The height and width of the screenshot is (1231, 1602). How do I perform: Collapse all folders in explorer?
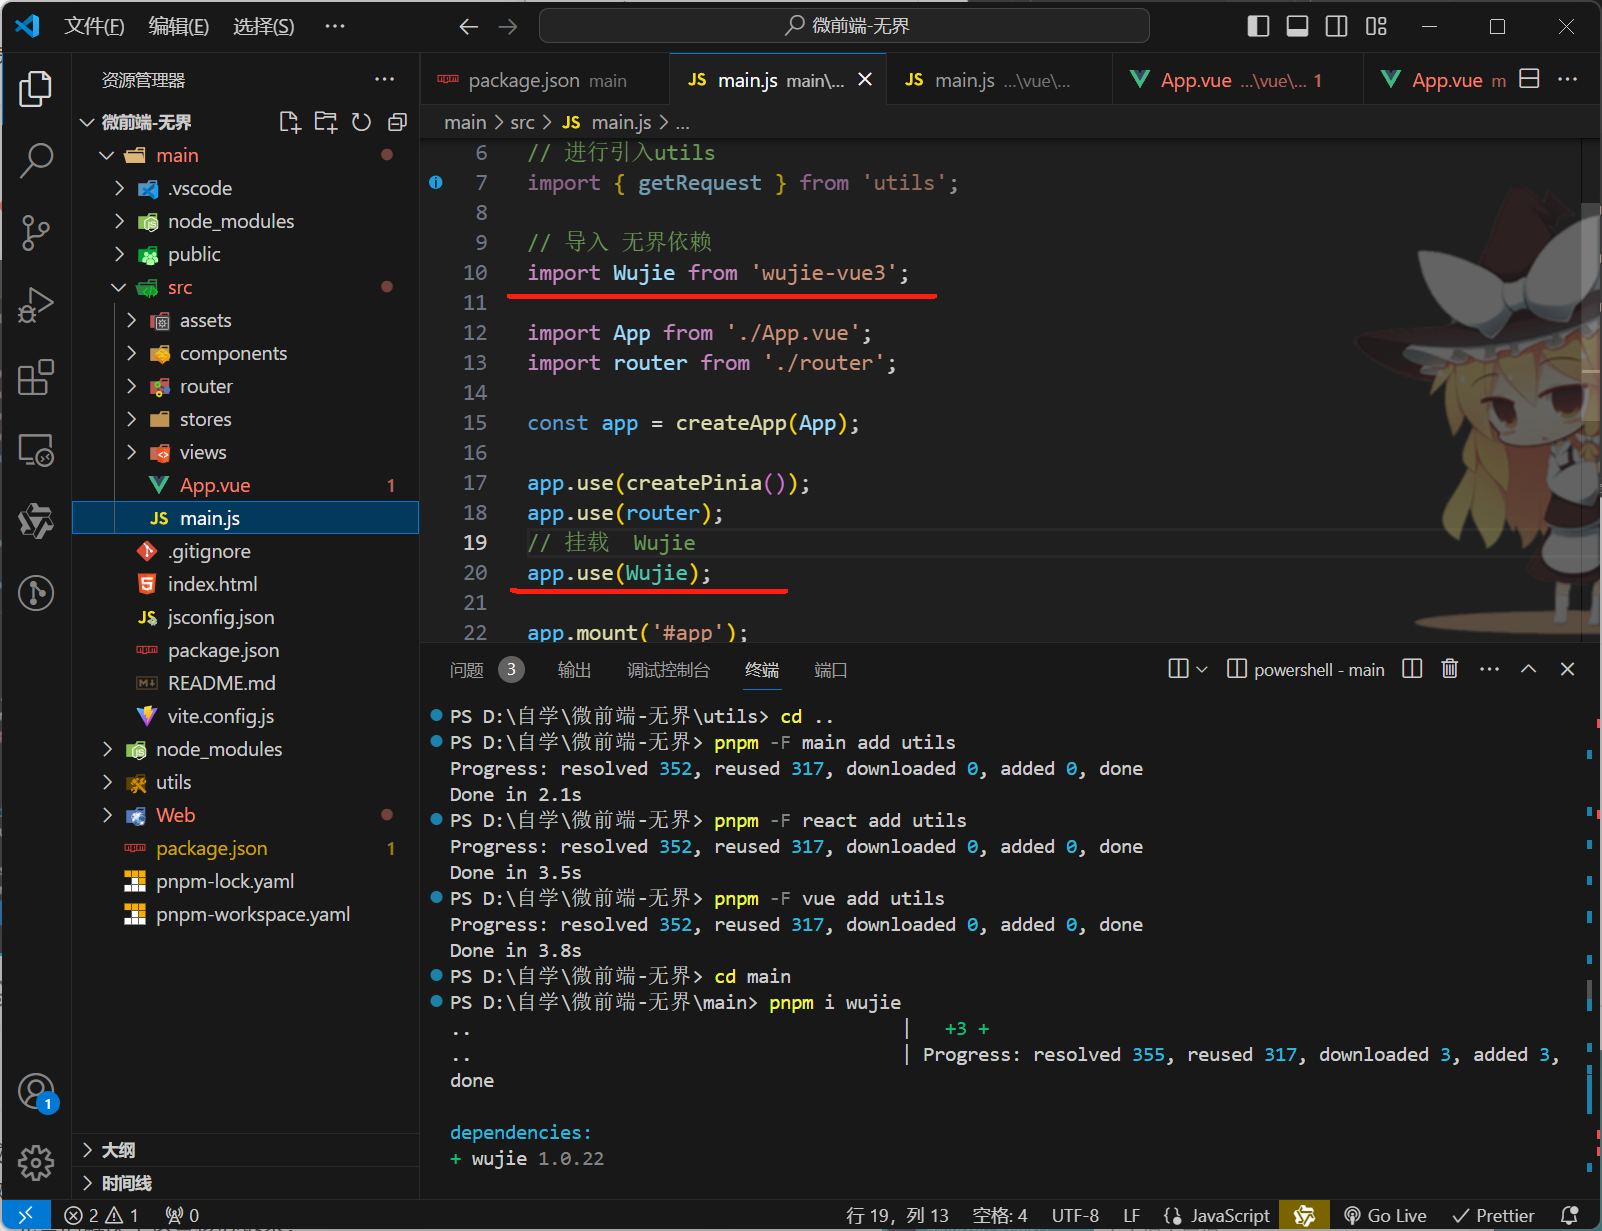[x=397, y=122]
